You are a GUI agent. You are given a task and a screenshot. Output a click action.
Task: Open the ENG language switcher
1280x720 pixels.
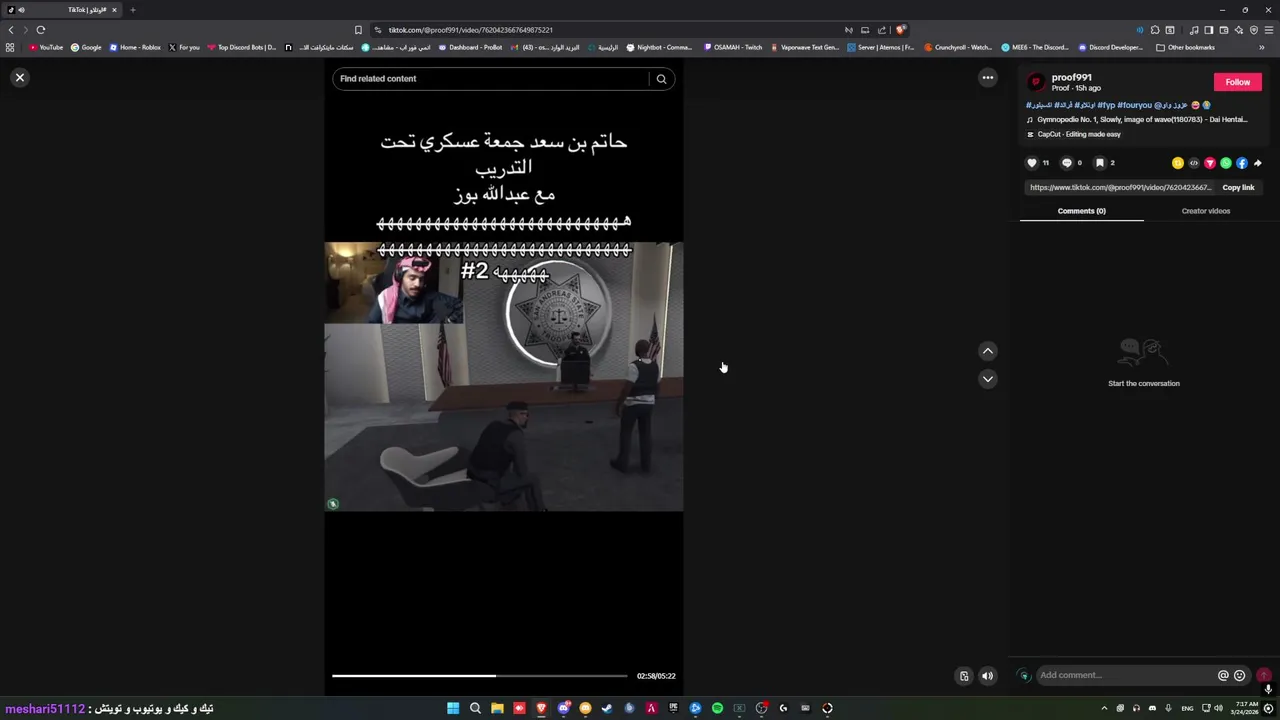coord(1187,708)
